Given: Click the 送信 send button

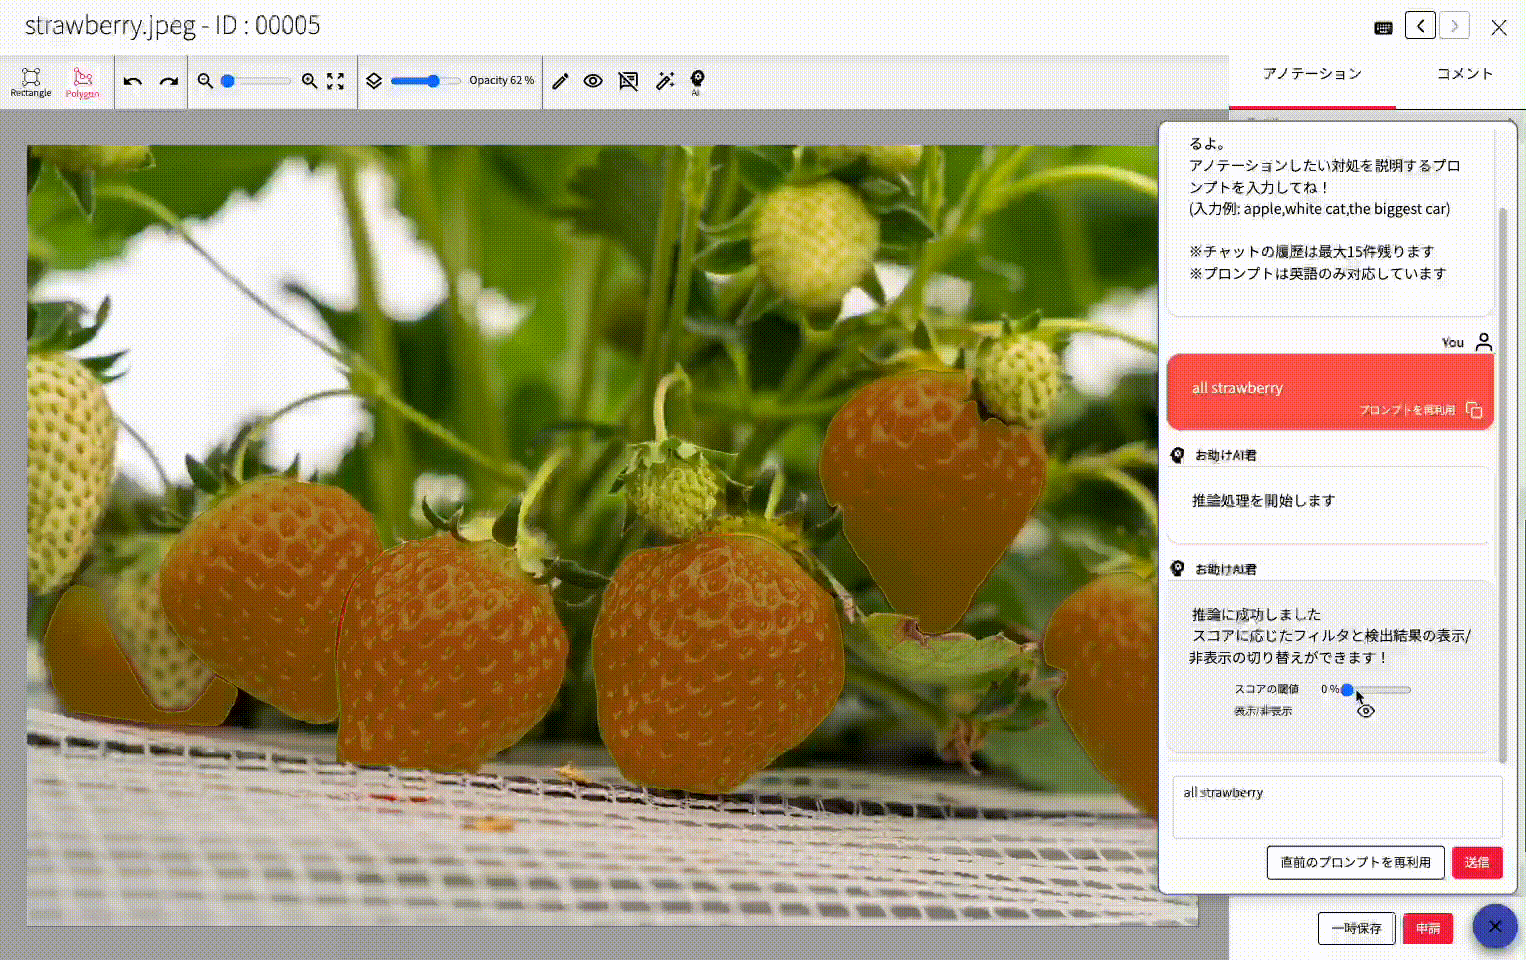Looking at the screenshot, I should pos(1477,862).
